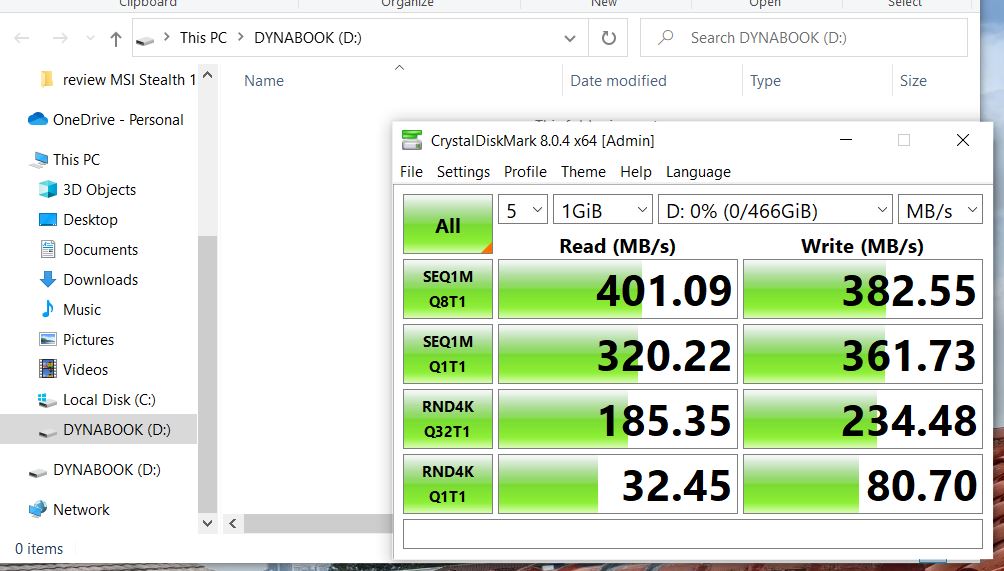Click the refresh icon beside address bar
The width and height of the screenshot is (1004, 571).
pos(608,38)
